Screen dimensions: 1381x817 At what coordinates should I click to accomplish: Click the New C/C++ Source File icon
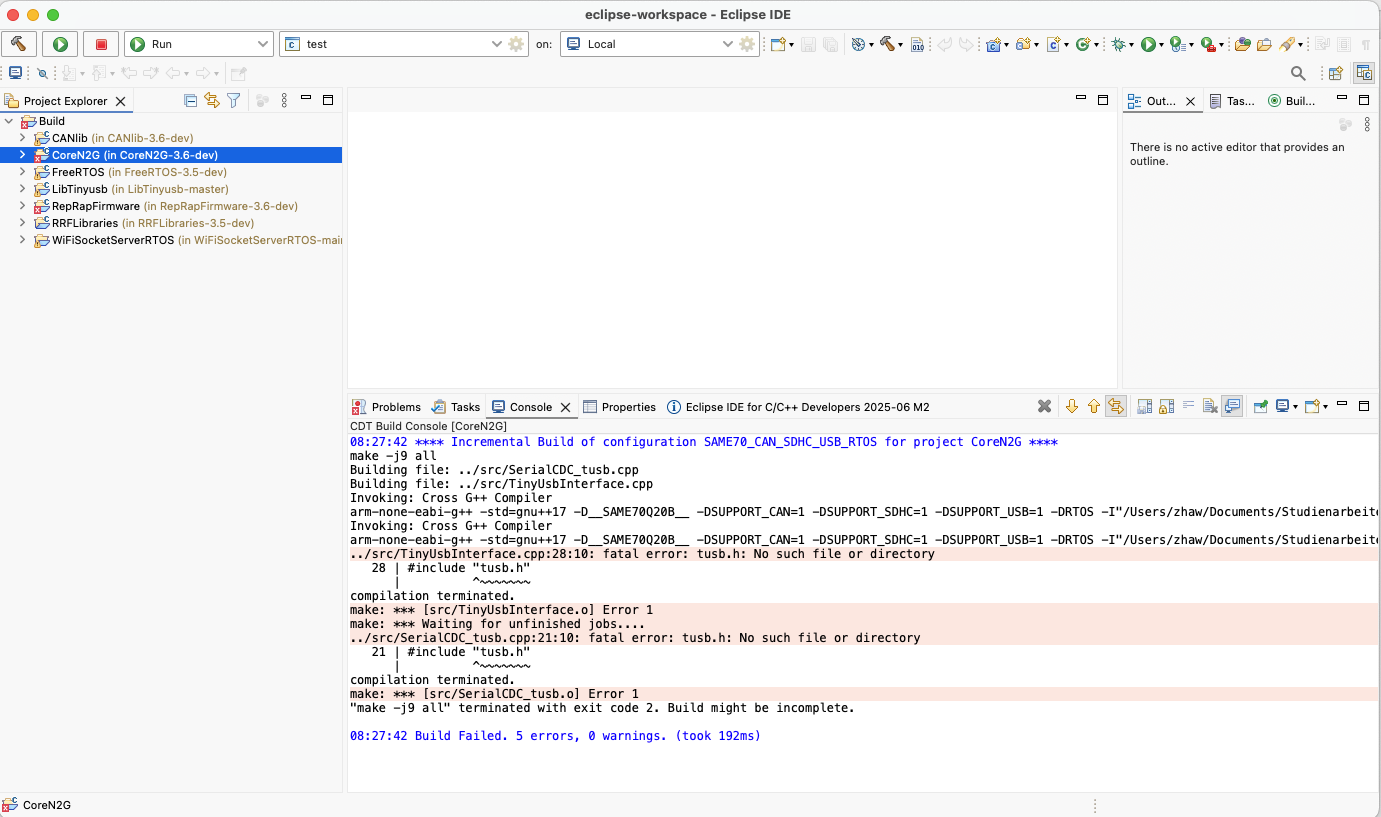click(x=1053, y=44)
